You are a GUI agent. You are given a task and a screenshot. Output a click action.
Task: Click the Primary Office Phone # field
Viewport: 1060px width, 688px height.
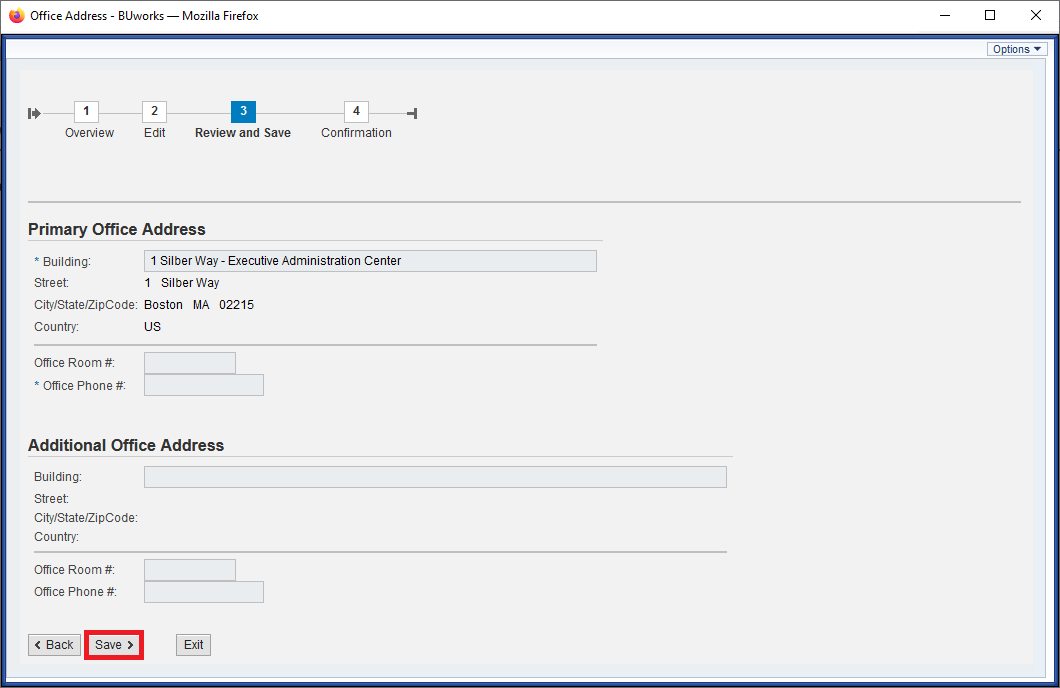tap(203, 385)
